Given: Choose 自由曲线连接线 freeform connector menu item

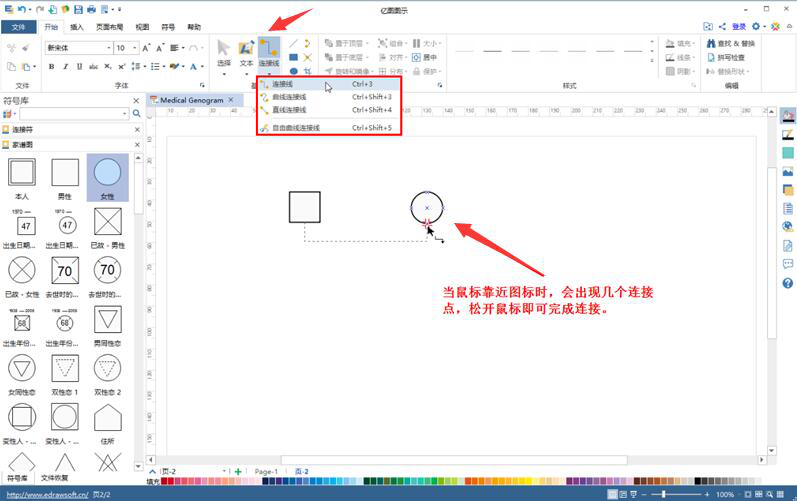Looking at the screenshot, I should 329,128.
